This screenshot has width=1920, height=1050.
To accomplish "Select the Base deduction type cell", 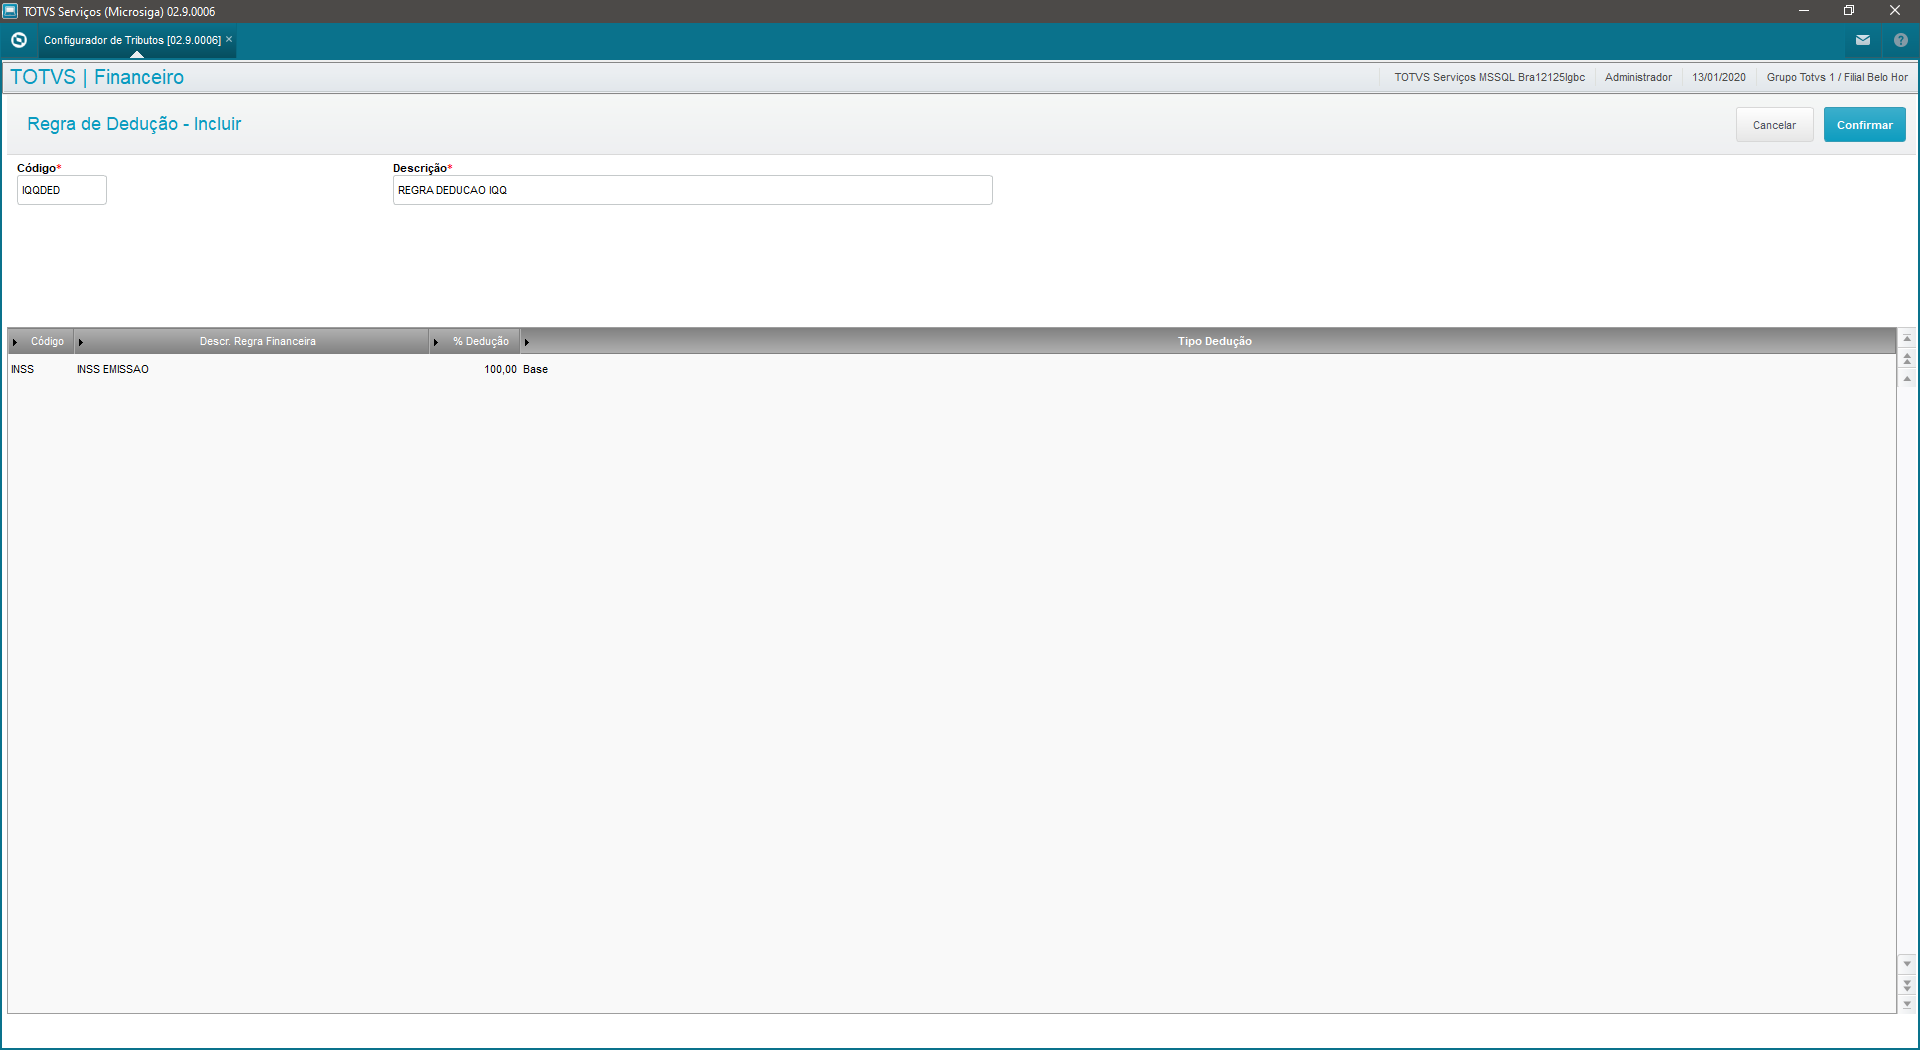I will [1208, 369].
